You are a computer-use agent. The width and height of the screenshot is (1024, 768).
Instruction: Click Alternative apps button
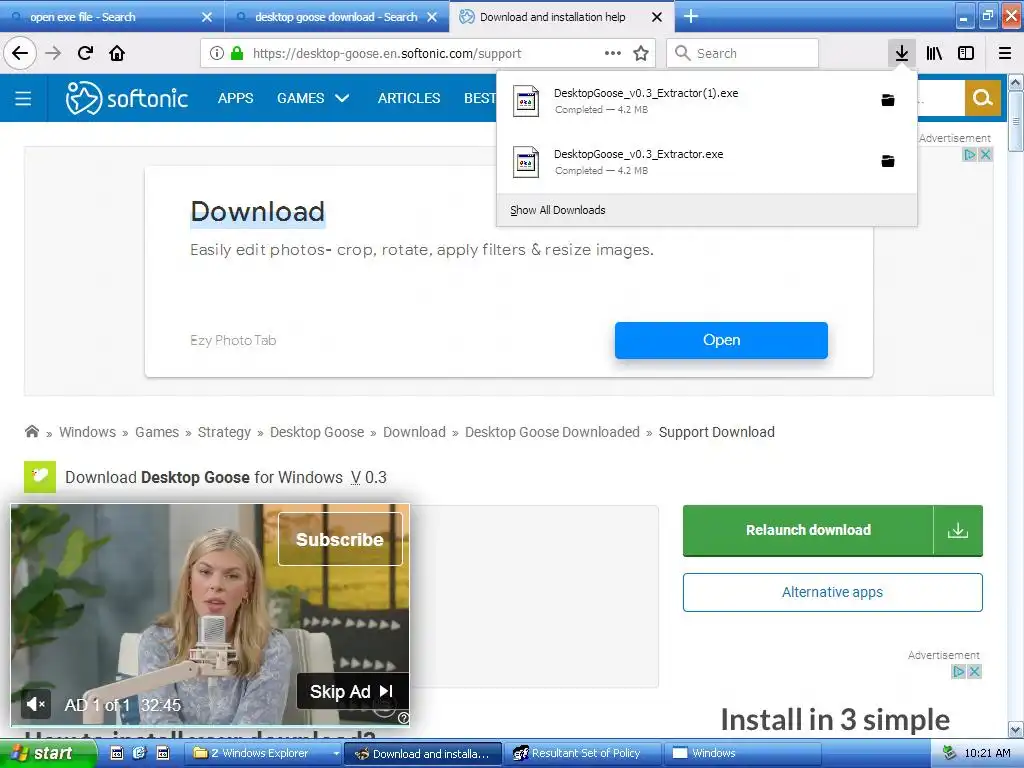click(x=832, y=592)
